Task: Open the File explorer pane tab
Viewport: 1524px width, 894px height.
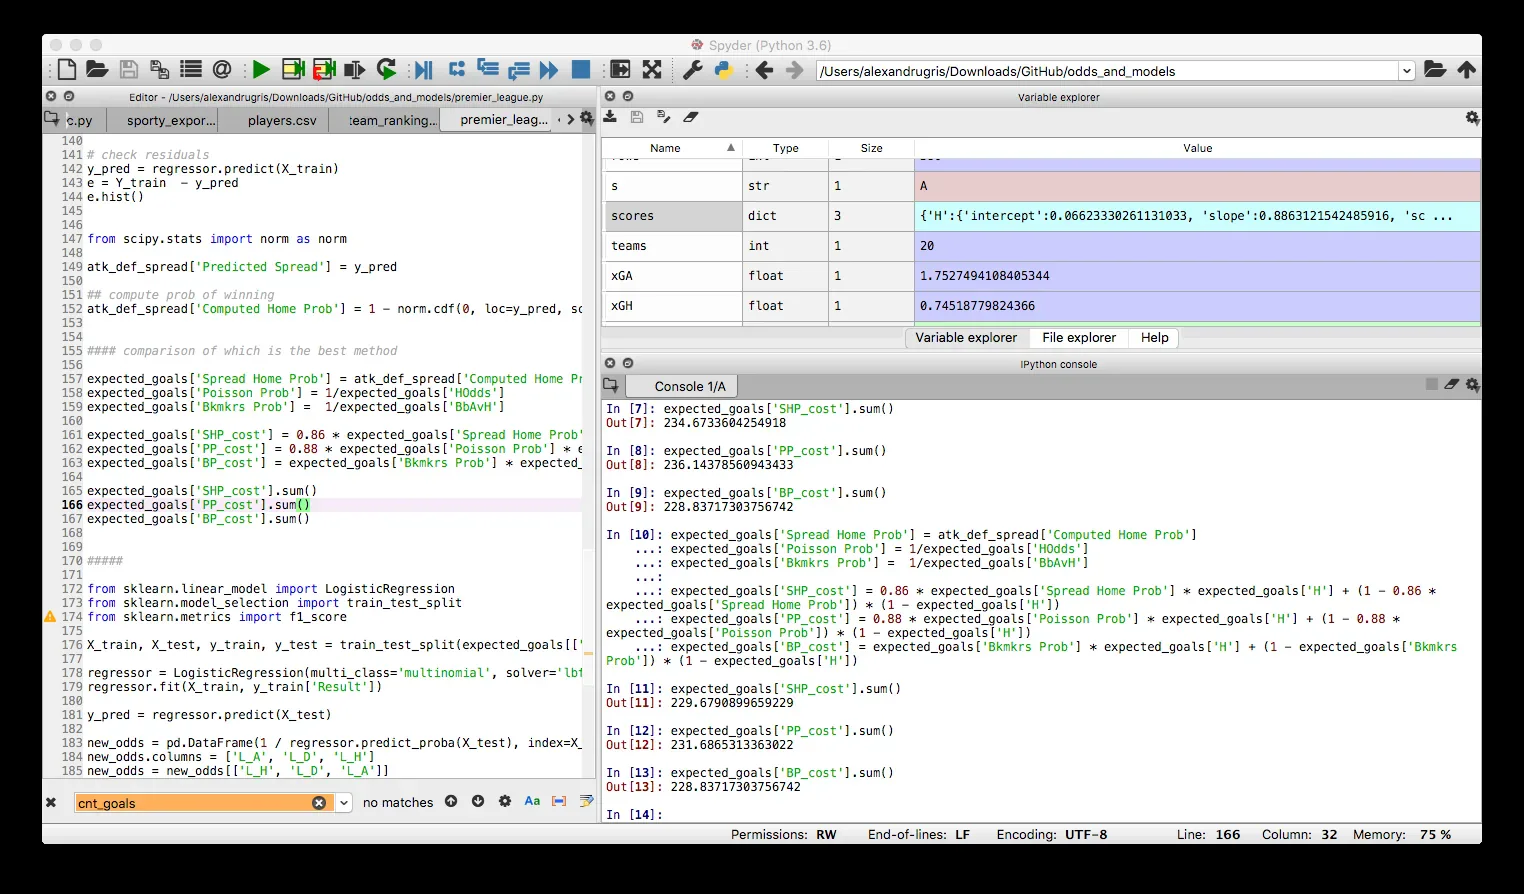Action: tap(1079, 338)
